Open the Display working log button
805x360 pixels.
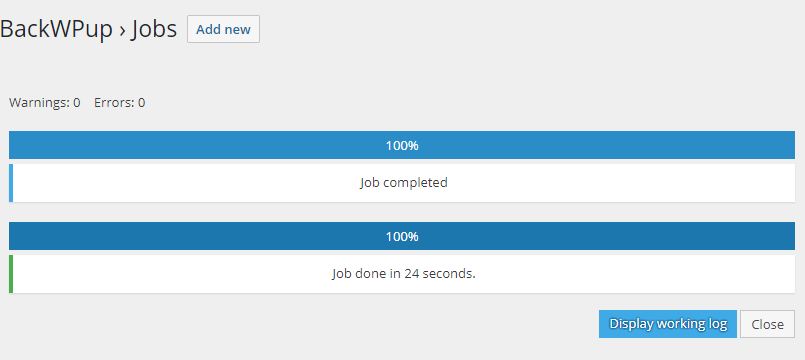click(668, 324)
